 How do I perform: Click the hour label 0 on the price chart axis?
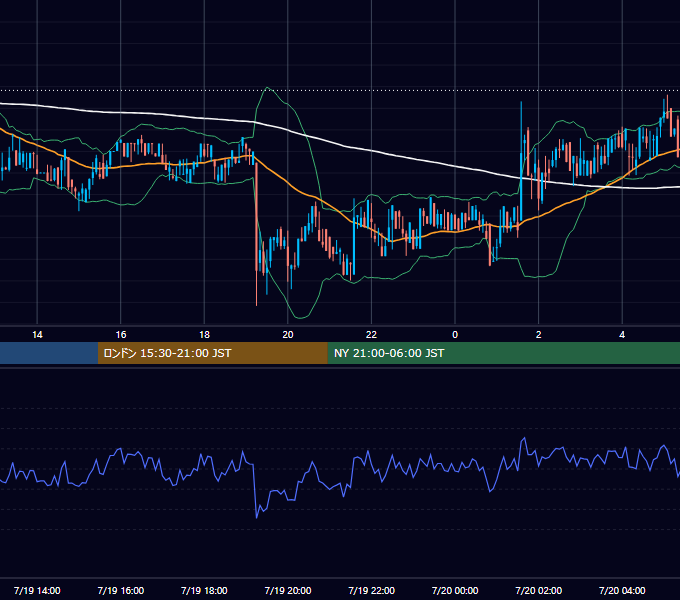(x=455, y=335)
